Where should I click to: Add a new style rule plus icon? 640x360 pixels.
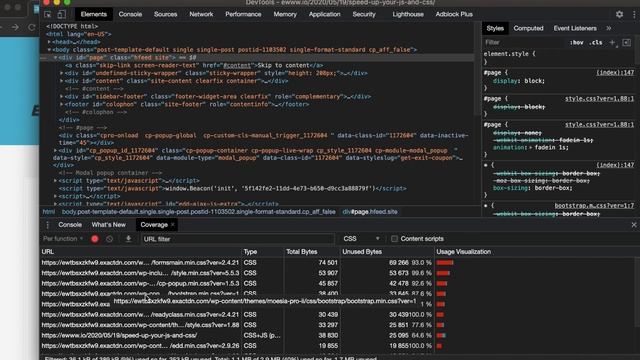(x=612, y=42)
